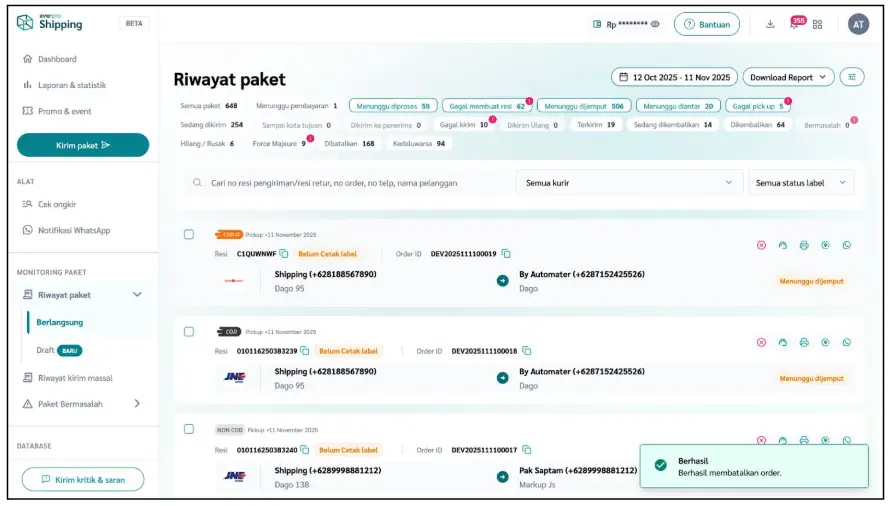Expand the Download Report dropdown
The height and width of the screenshot is (506, 888).
click(790, 77)
